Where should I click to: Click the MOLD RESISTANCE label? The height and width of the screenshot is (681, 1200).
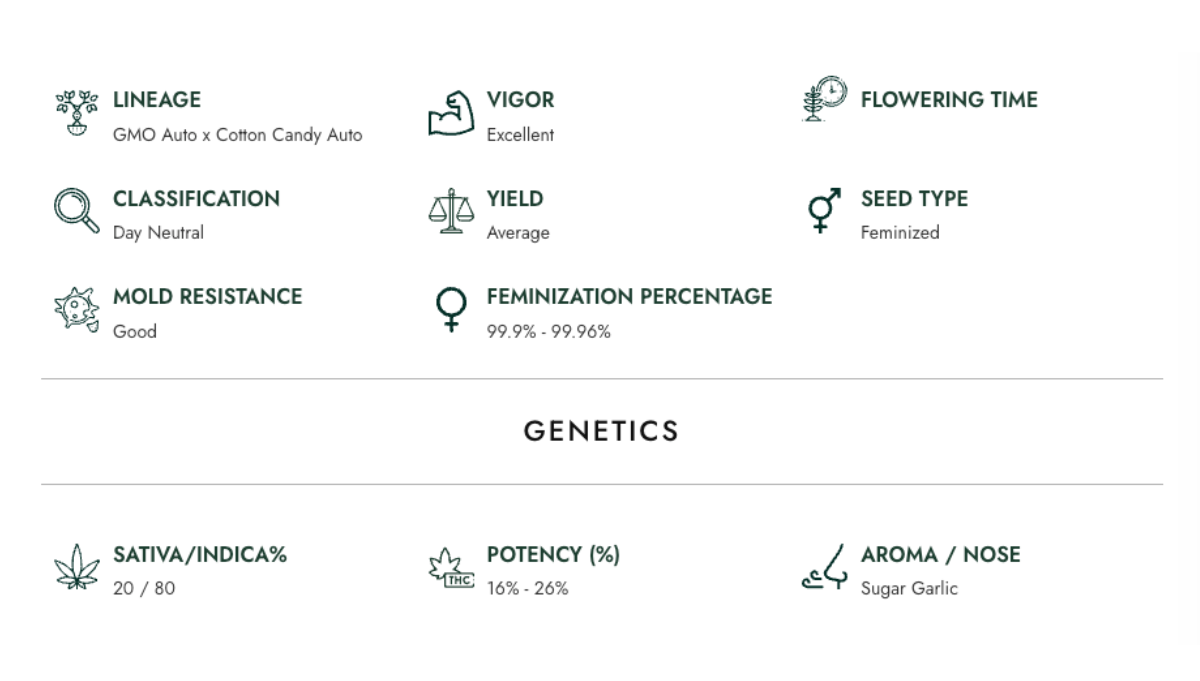(x=207, y=297)
